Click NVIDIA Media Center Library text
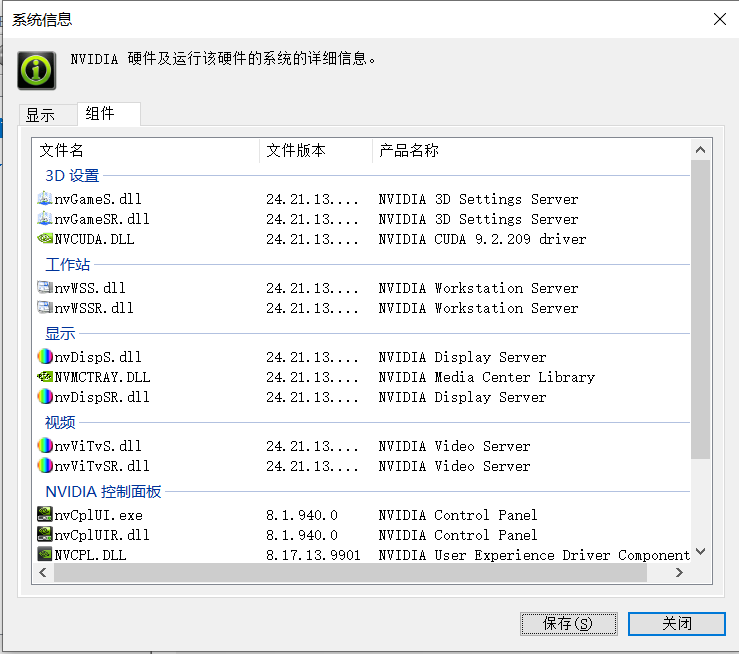The height and width of the screenshot is (654, 739). pyautogui.click(x=486, y=377)
